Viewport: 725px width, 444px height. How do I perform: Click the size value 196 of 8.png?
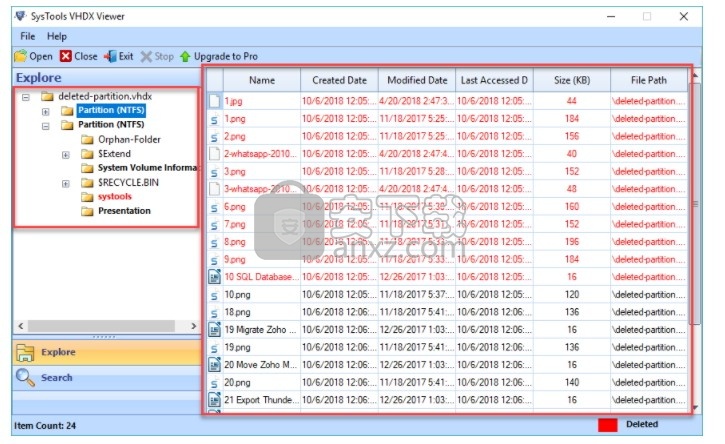571,242
